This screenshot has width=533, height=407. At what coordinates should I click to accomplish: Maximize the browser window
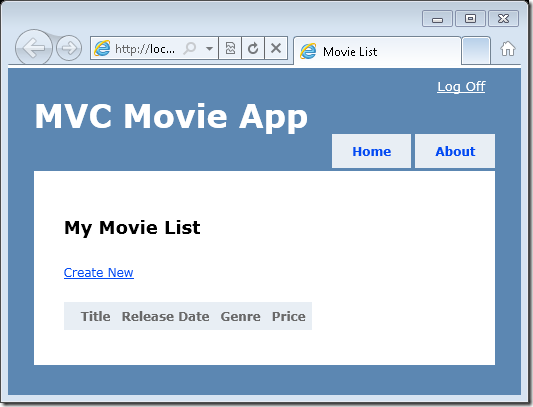point(470,19)
